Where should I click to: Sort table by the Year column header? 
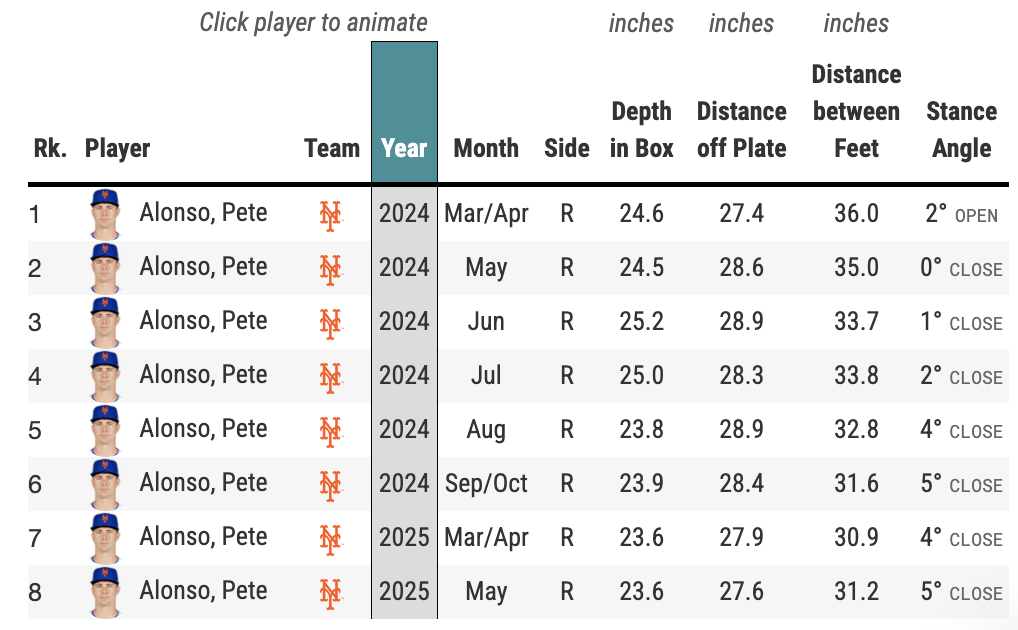click(404, 149)
